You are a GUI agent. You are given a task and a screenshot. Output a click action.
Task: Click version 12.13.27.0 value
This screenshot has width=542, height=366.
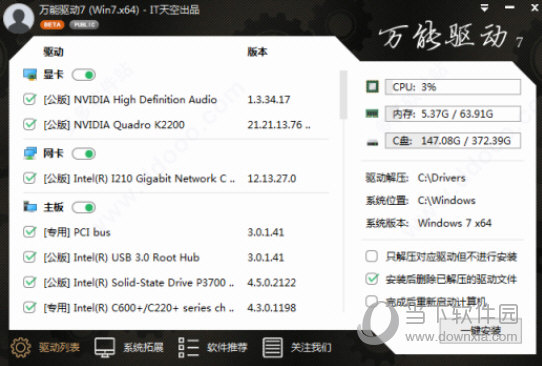click(272, 178)
